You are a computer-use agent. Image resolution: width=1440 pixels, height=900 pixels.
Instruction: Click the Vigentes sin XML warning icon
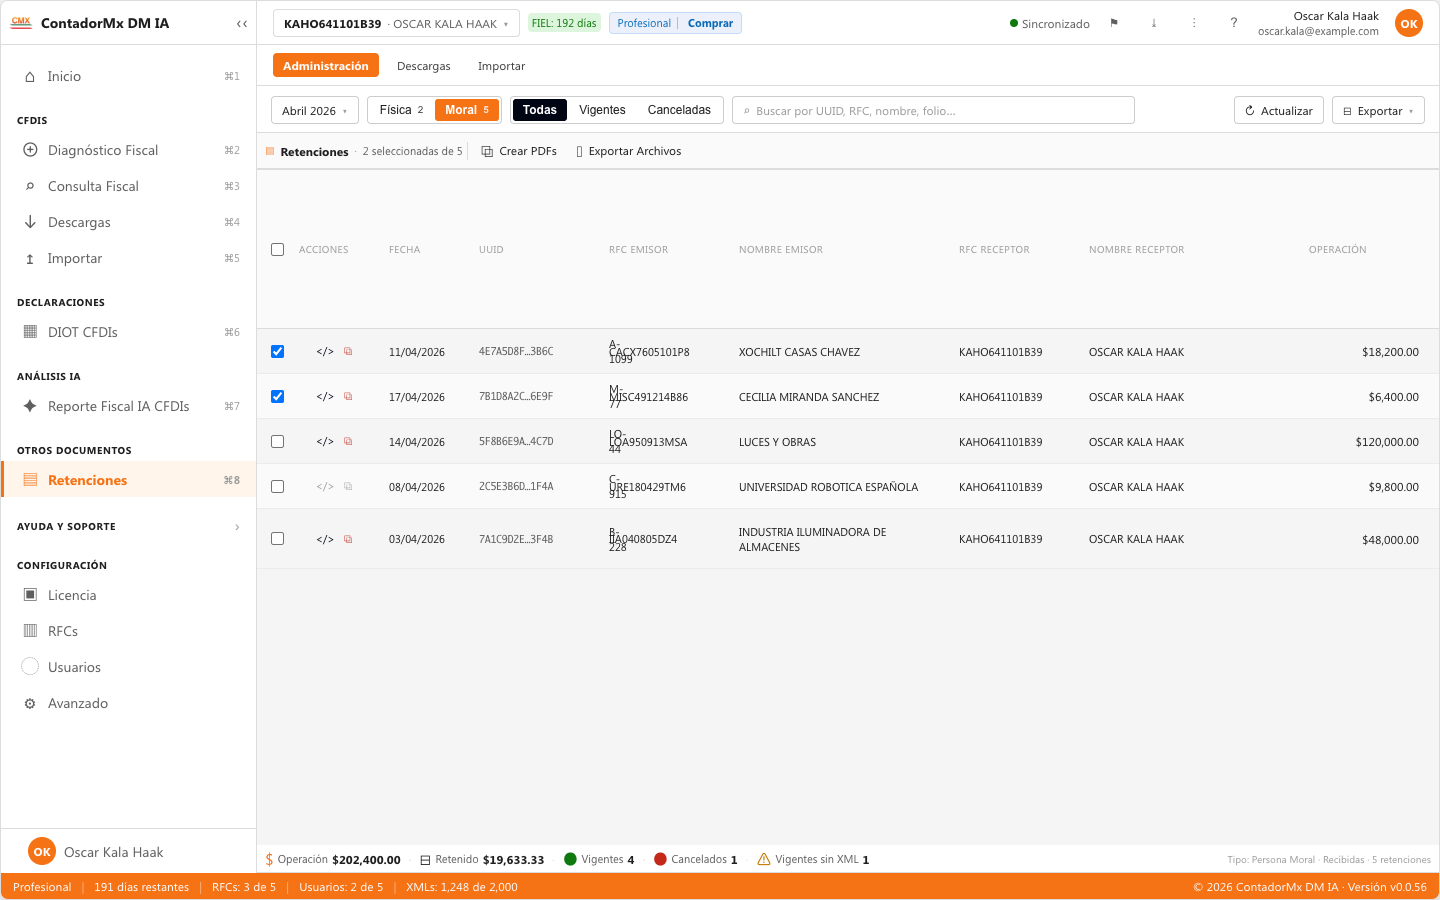764,859
